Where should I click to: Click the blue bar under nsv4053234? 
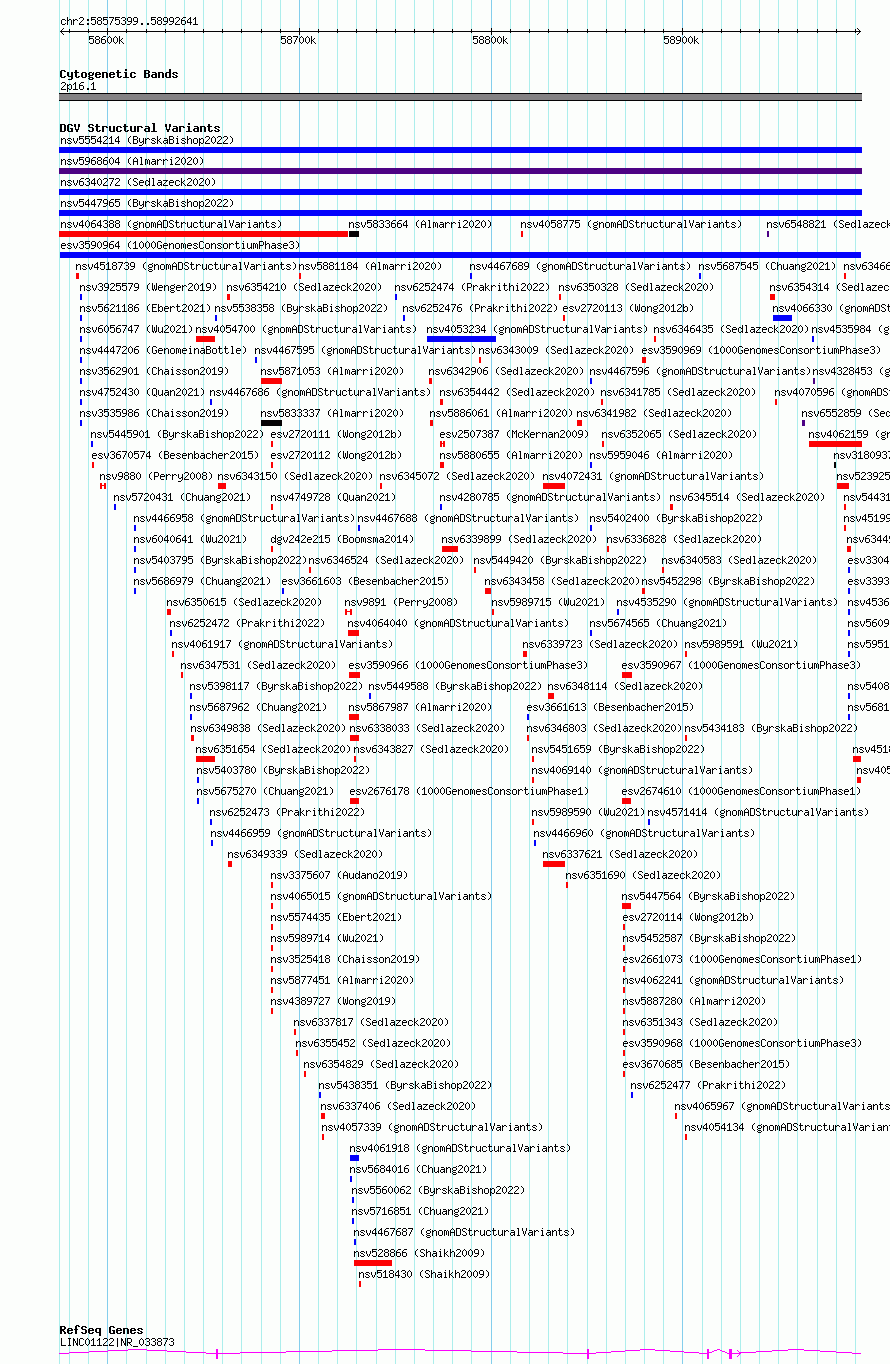click(x=462, y=339)
